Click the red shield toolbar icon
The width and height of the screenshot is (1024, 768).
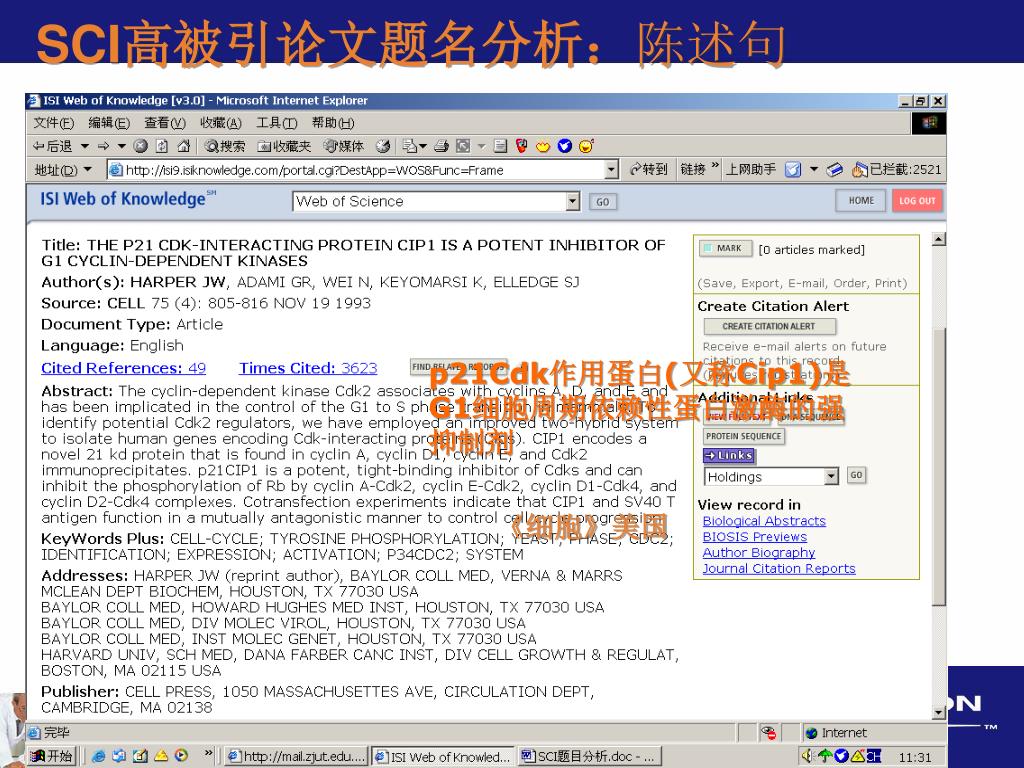(x=522, y=146)
